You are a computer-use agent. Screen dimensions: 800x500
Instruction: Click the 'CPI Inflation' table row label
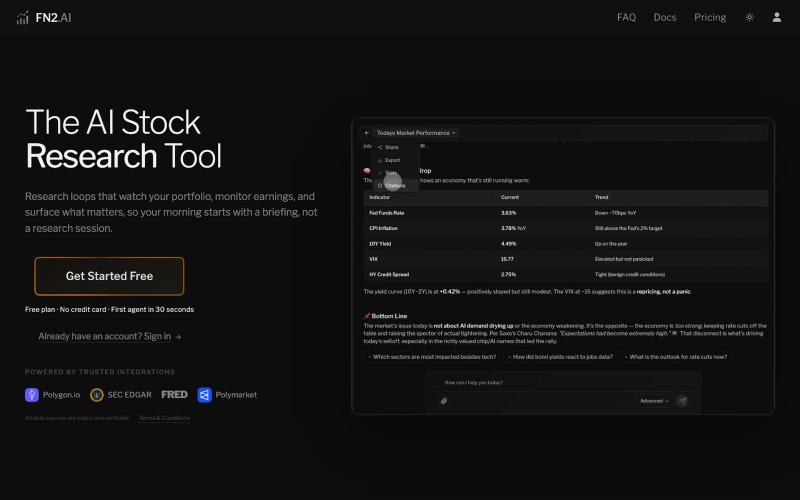pos(383,228)
